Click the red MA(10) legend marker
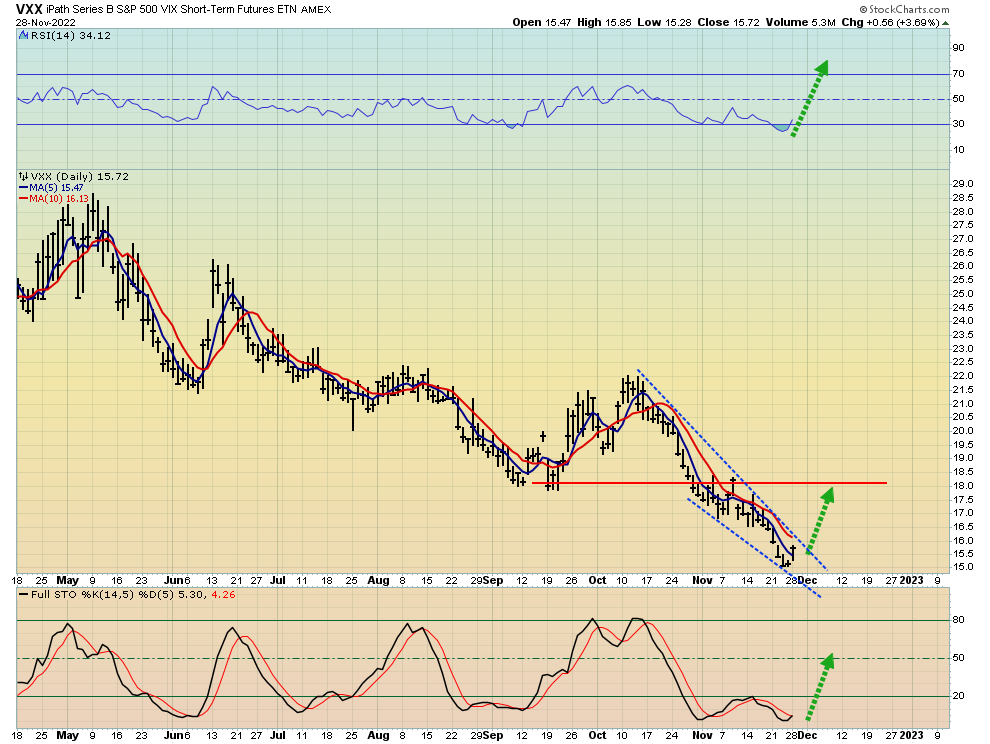 click(x=21, y=198)
